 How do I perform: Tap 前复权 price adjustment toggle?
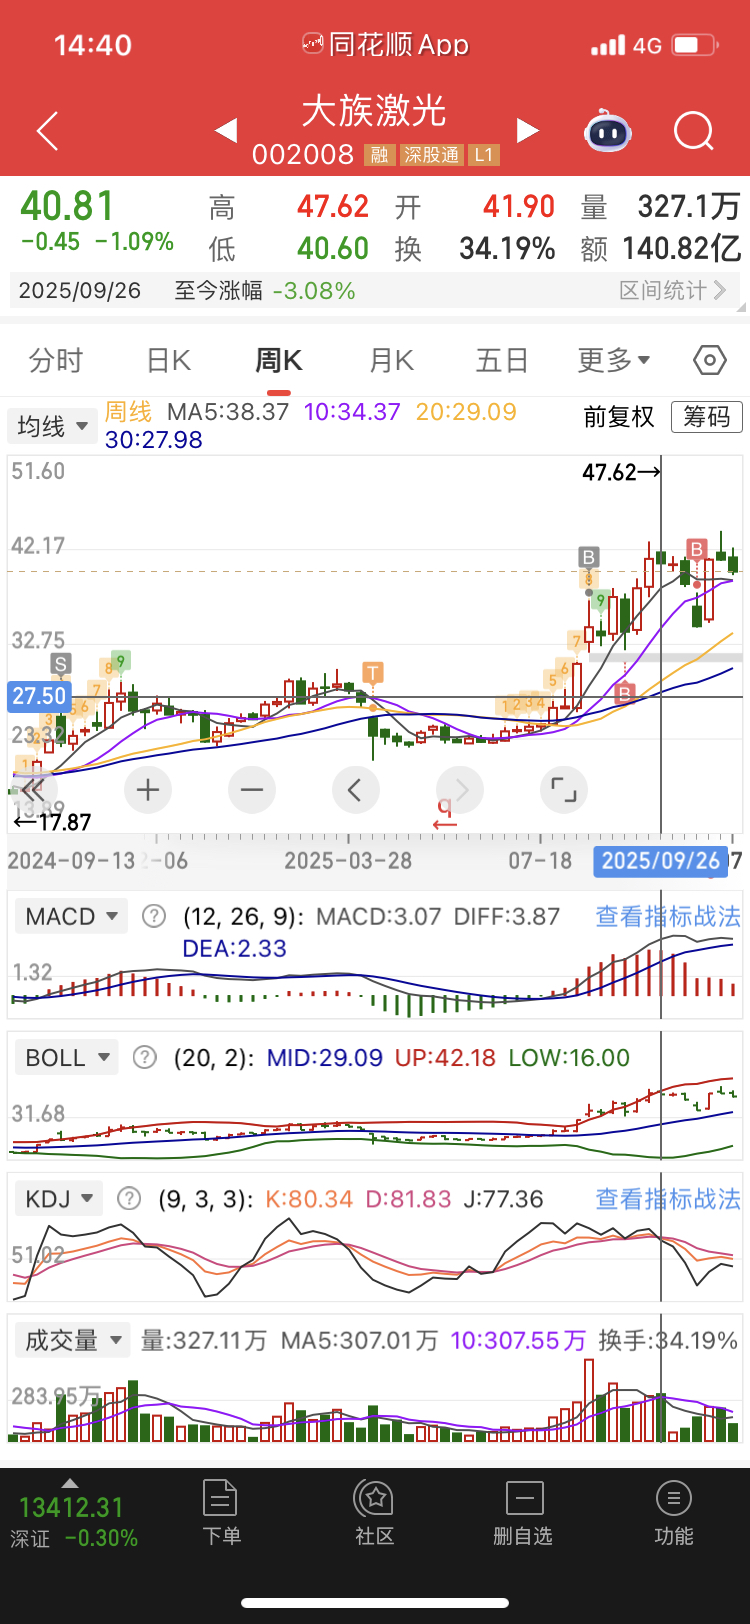coord(619,417)
